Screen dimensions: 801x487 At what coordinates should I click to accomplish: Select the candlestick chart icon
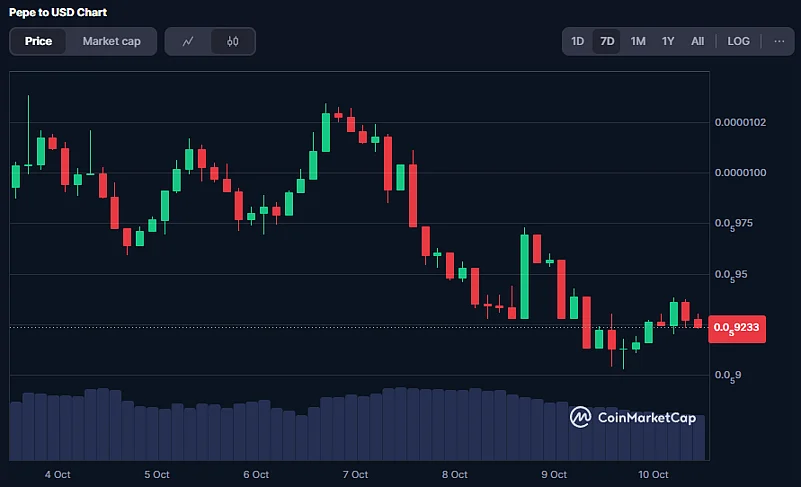coord(233,41)
